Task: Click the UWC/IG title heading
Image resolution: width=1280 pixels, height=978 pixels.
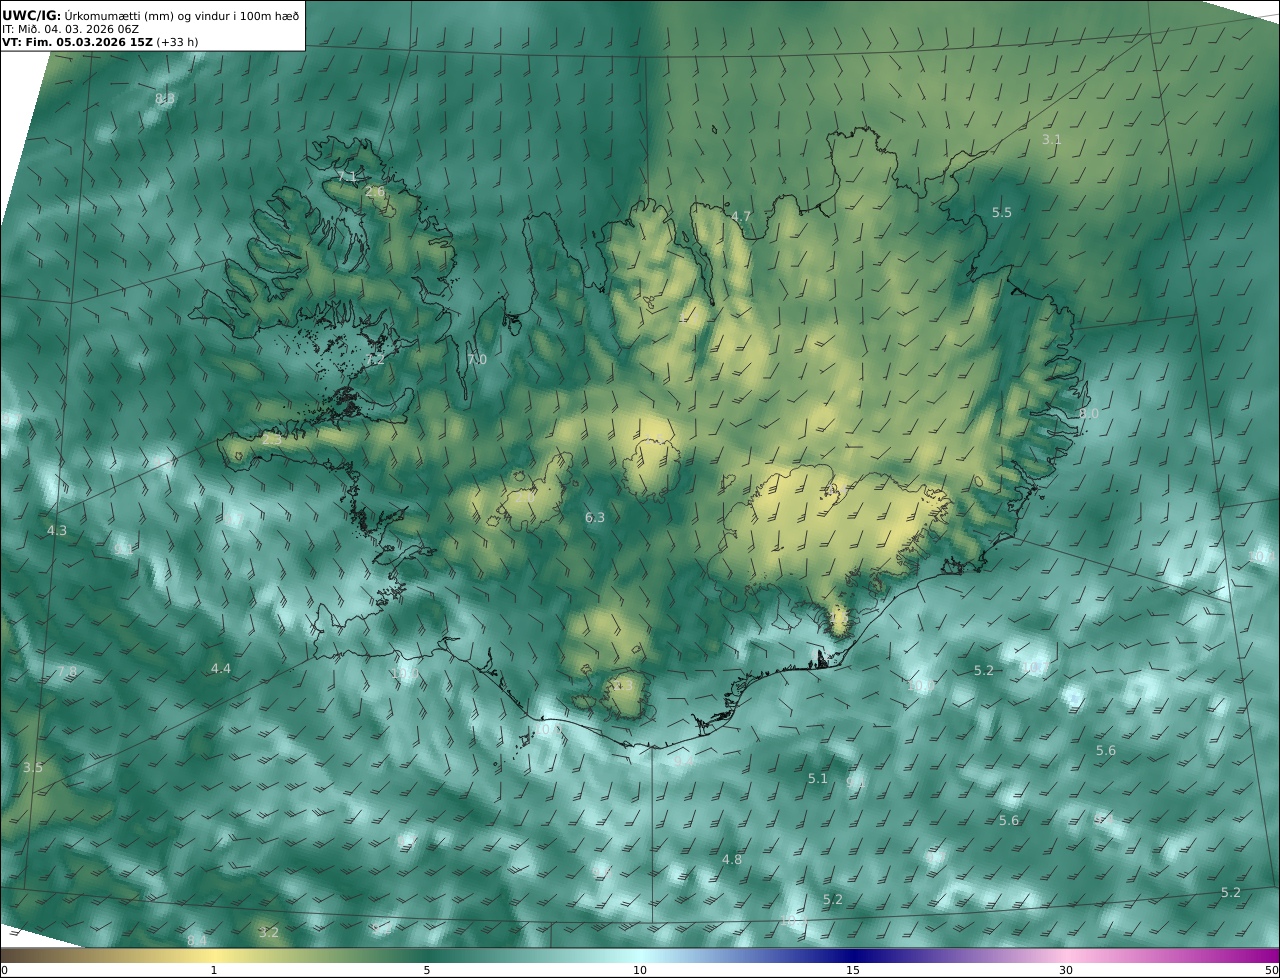Action: (x=32, y=15)
